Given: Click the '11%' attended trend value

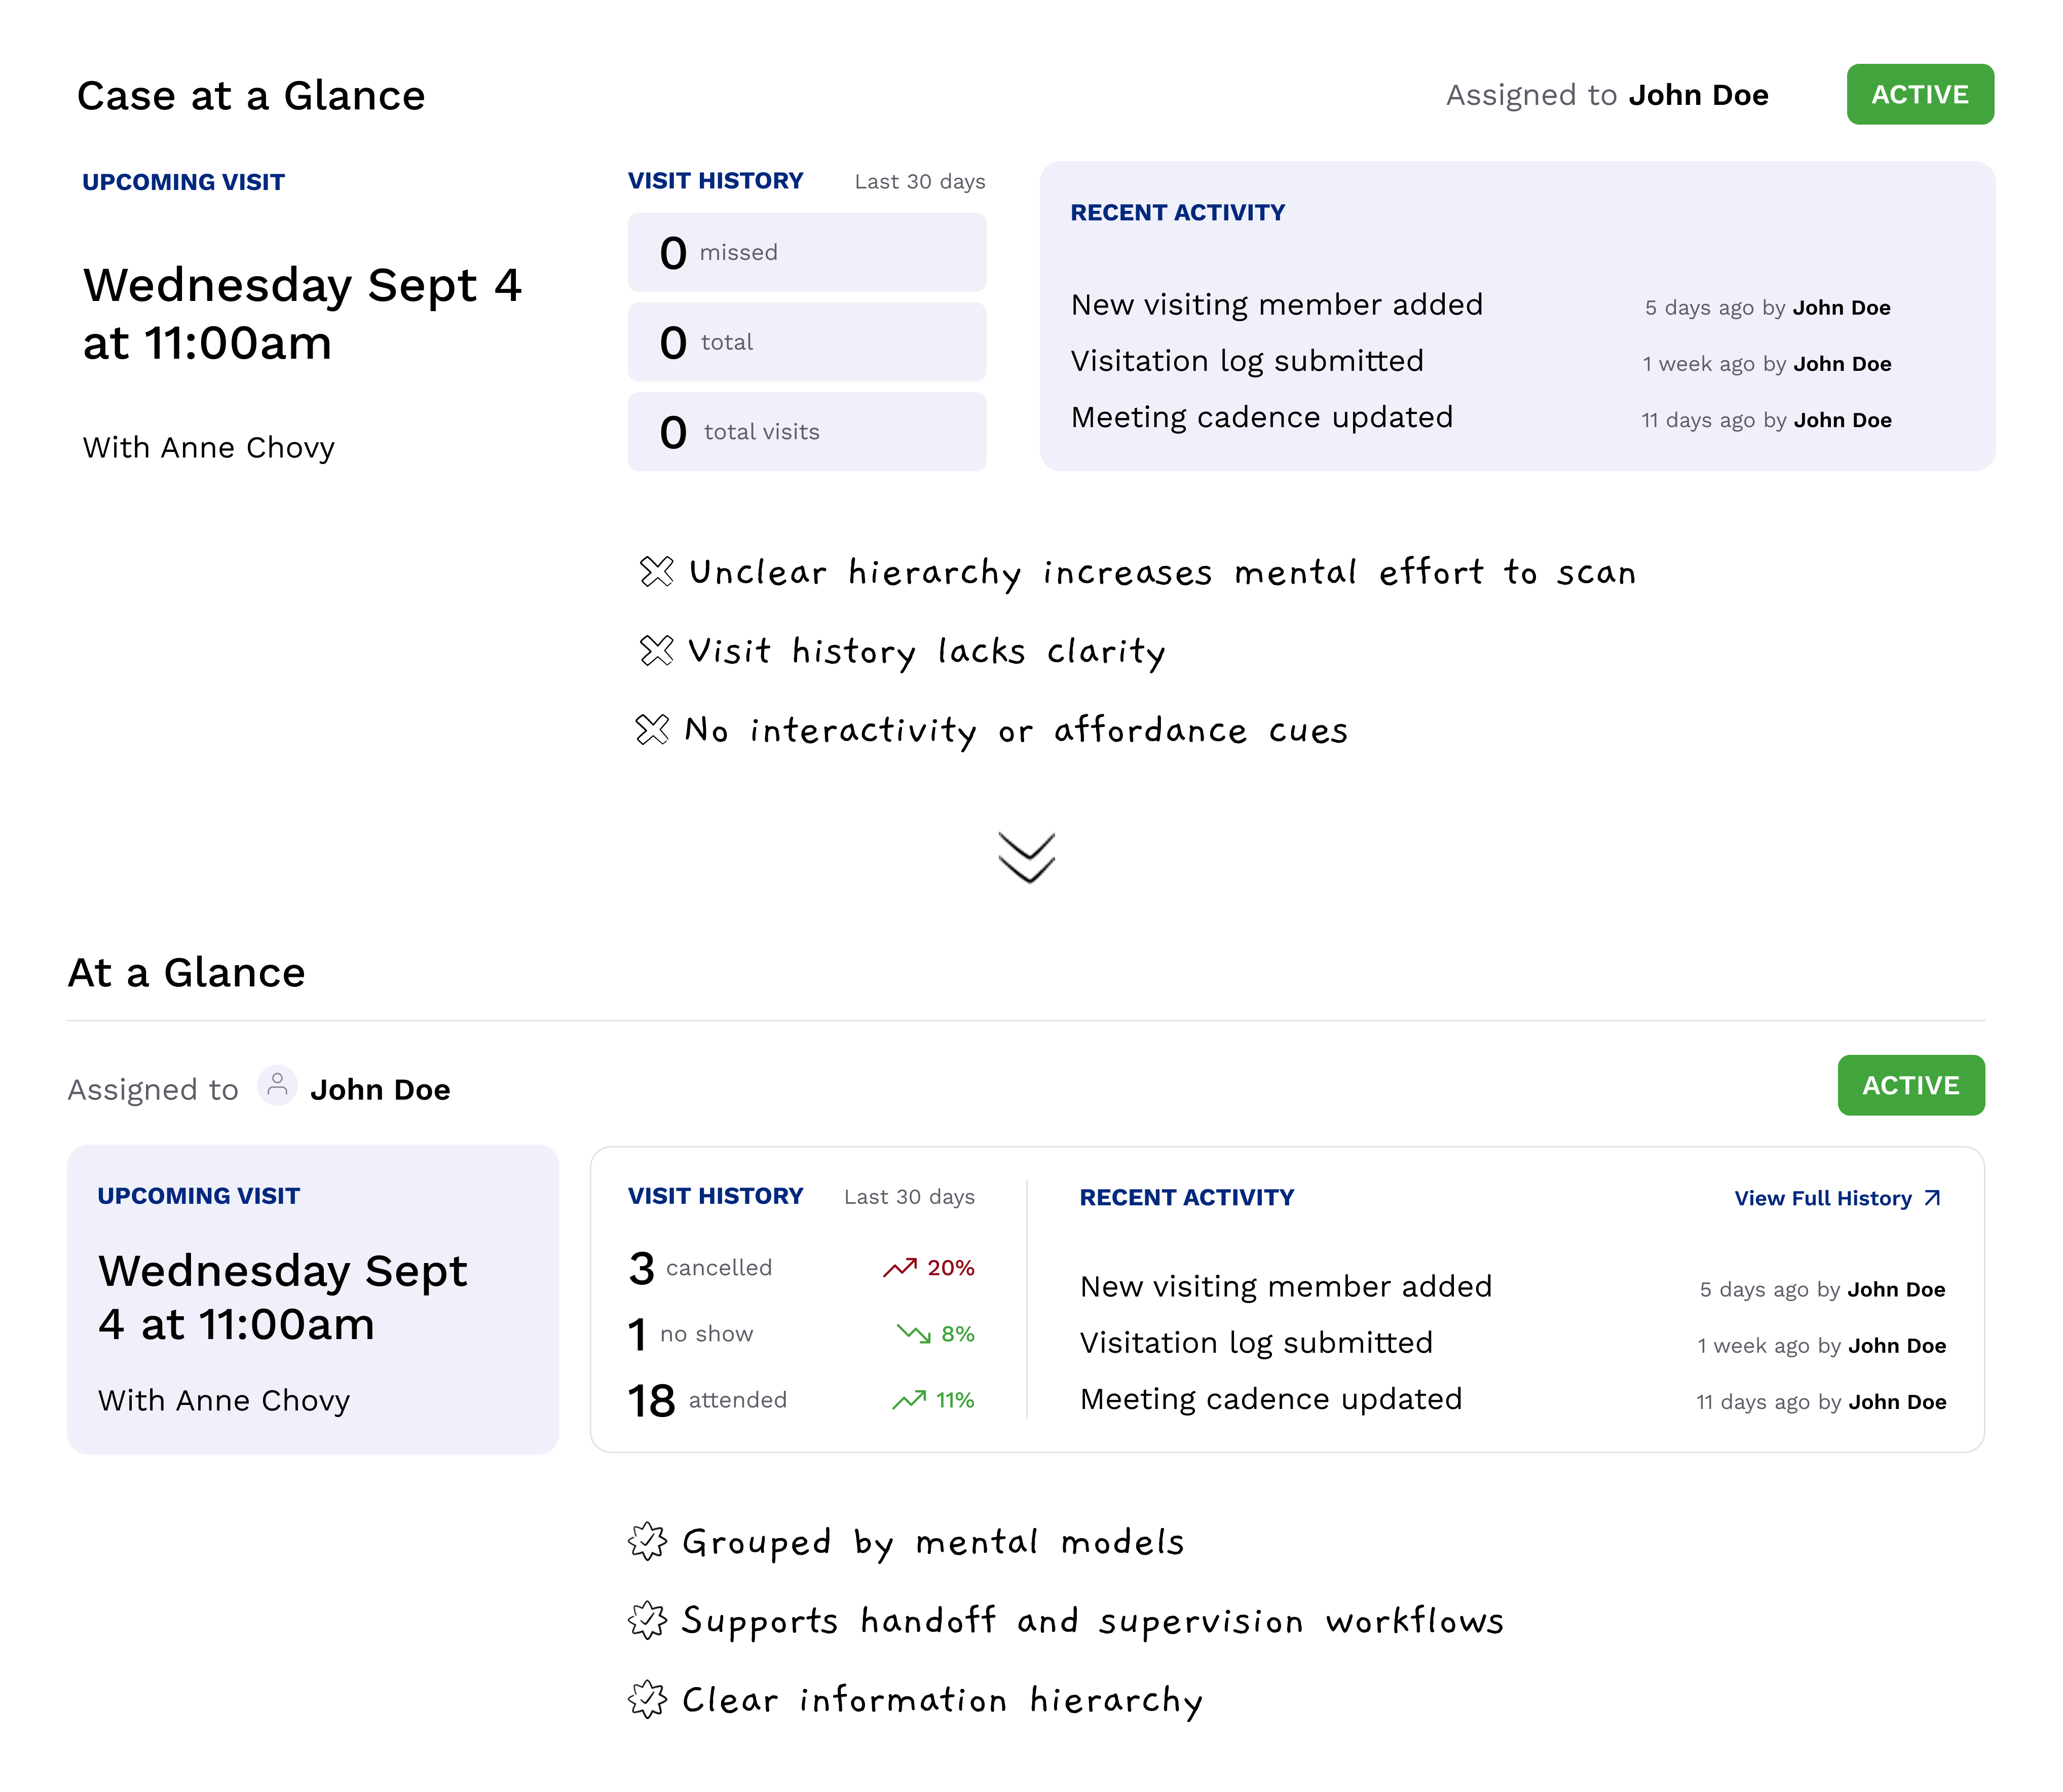Looking at the screenshot, I should coord(955,1400).
